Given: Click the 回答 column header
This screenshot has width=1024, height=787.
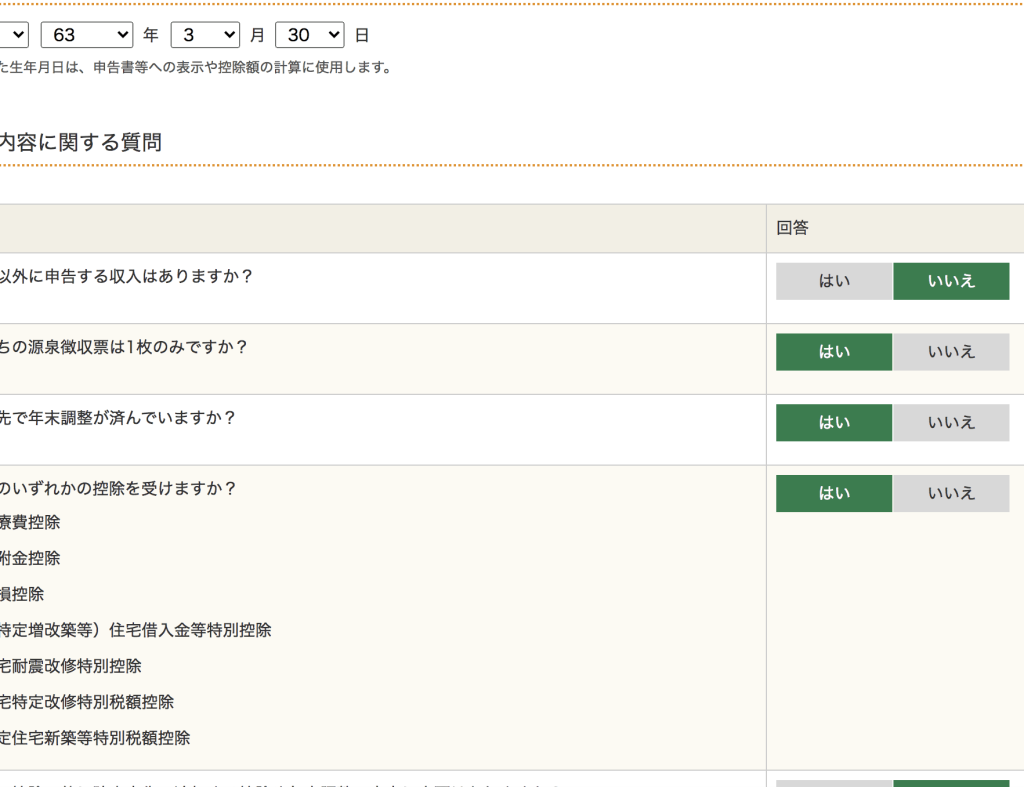Looking at the screenshot, I should click(792, 228).
